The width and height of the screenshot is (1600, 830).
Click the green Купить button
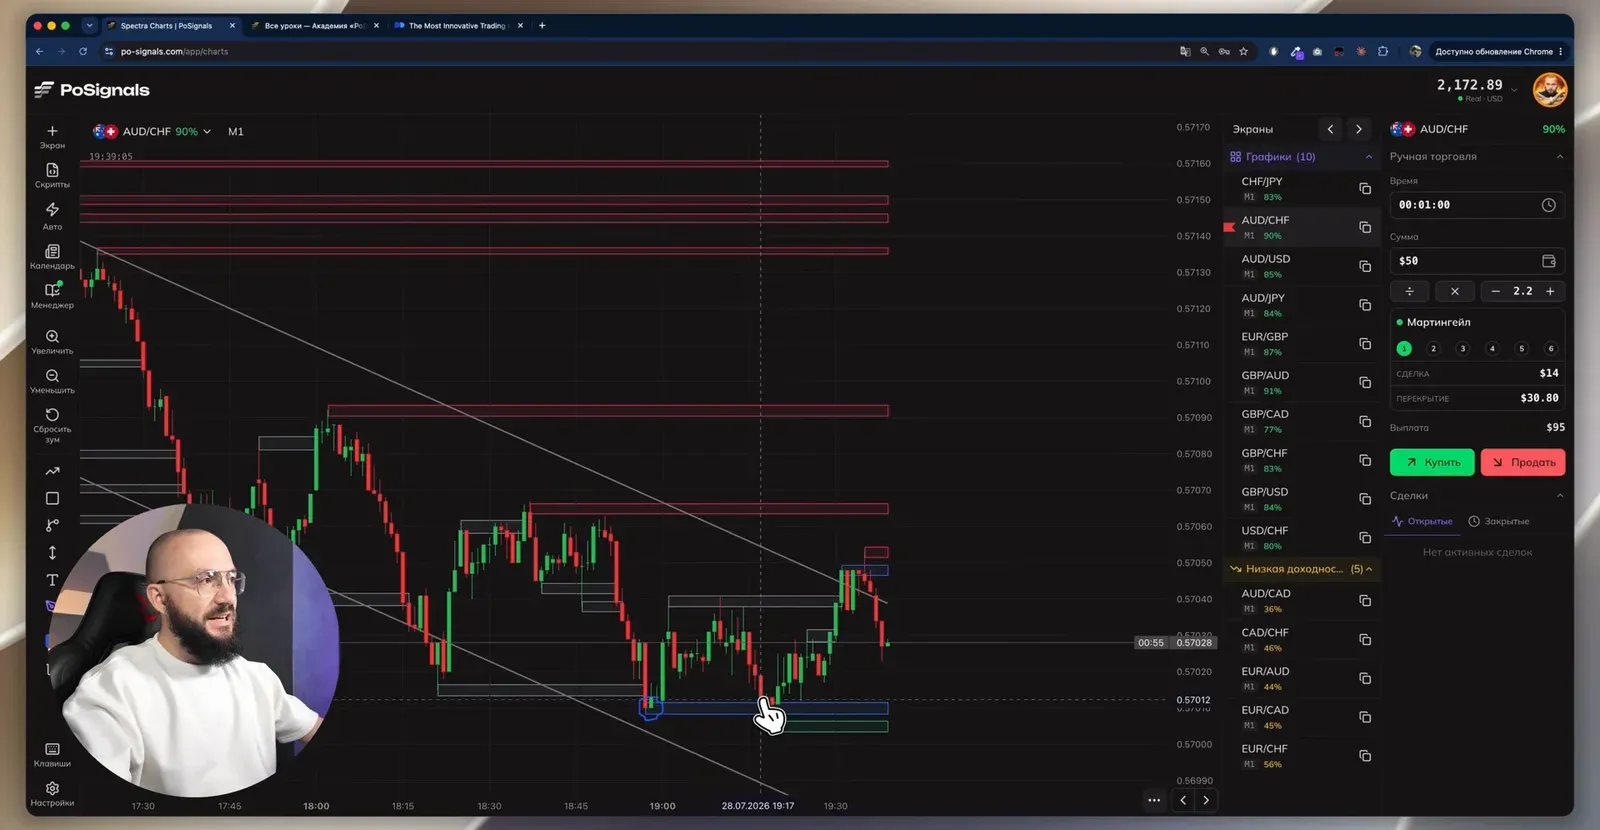point(1432,462)
